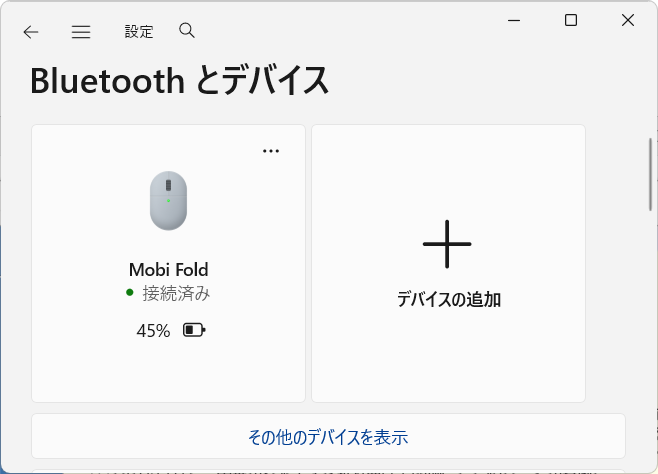
Task: Click the Mobi Fold device name
Action: click(168, 270)
